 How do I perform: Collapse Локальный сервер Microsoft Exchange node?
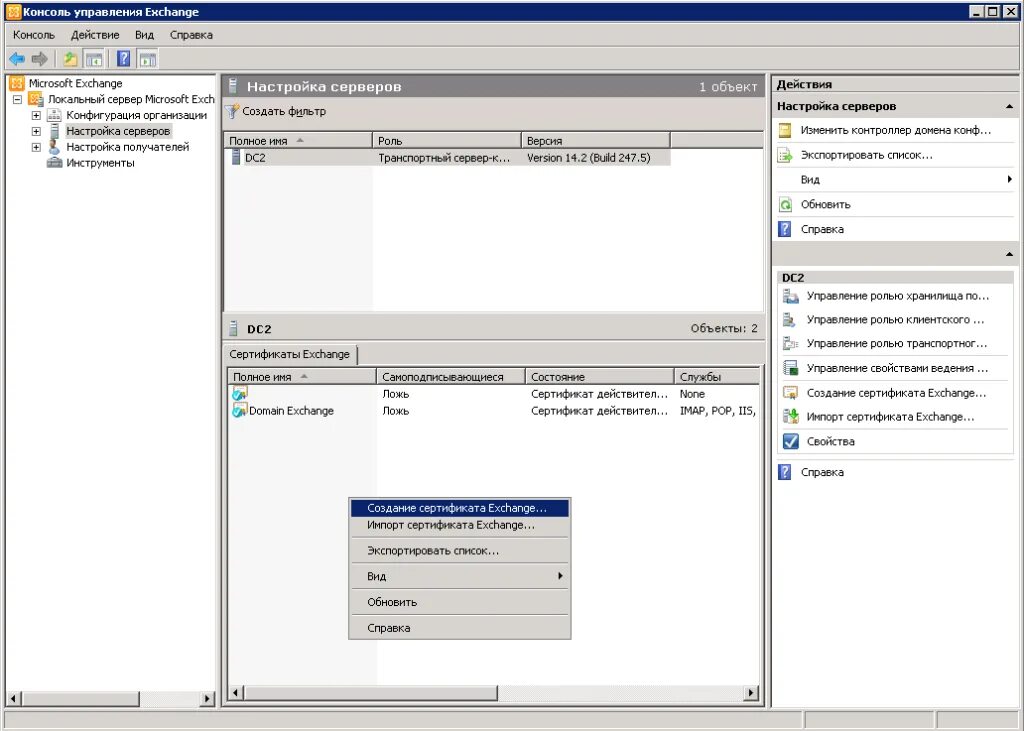pos(18,99)
